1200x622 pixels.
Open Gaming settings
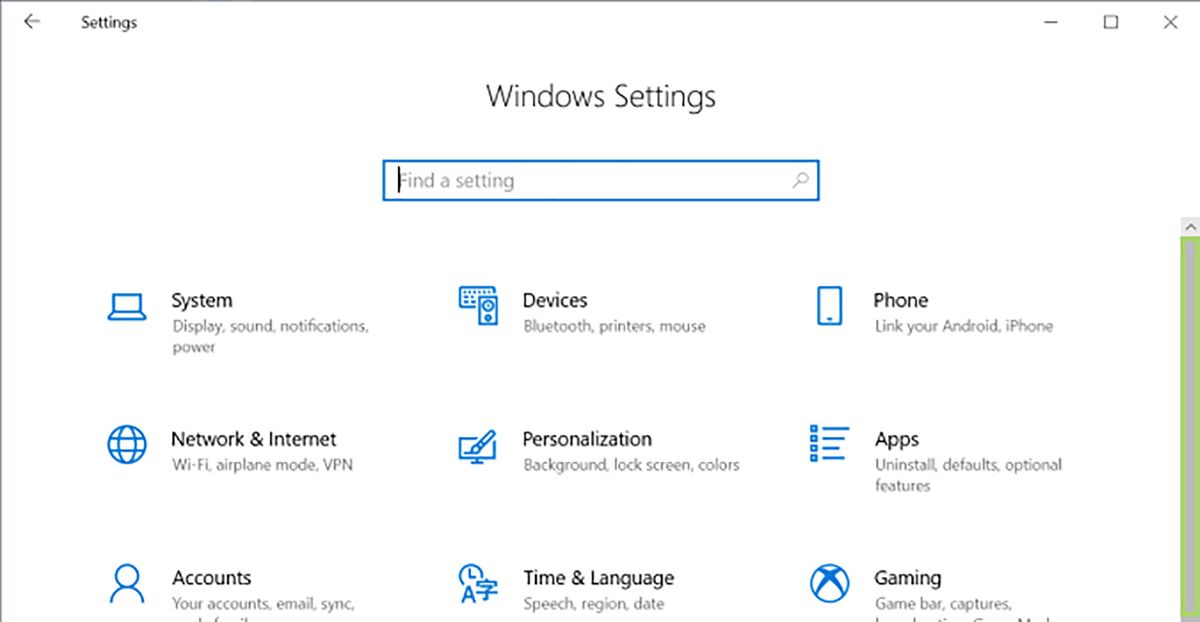click(907, 578)
